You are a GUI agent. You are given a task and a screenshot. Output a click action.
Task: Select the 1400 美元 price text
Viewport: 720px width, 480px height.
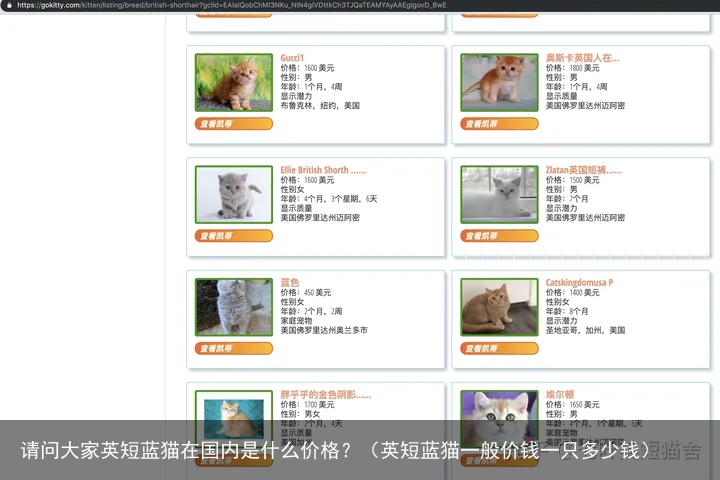click(585, 293)
